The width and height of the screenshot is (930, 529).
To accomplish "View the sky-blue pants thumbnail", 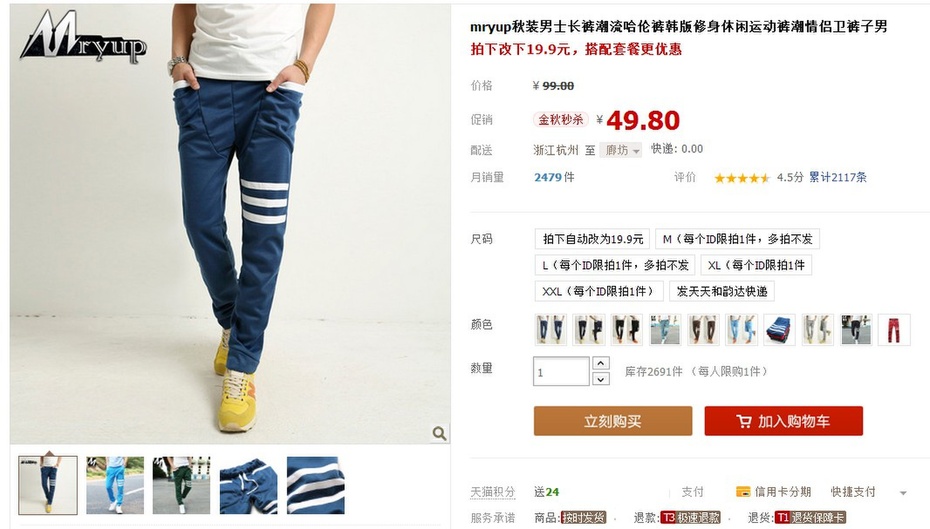I will click(x=115, y=485).
